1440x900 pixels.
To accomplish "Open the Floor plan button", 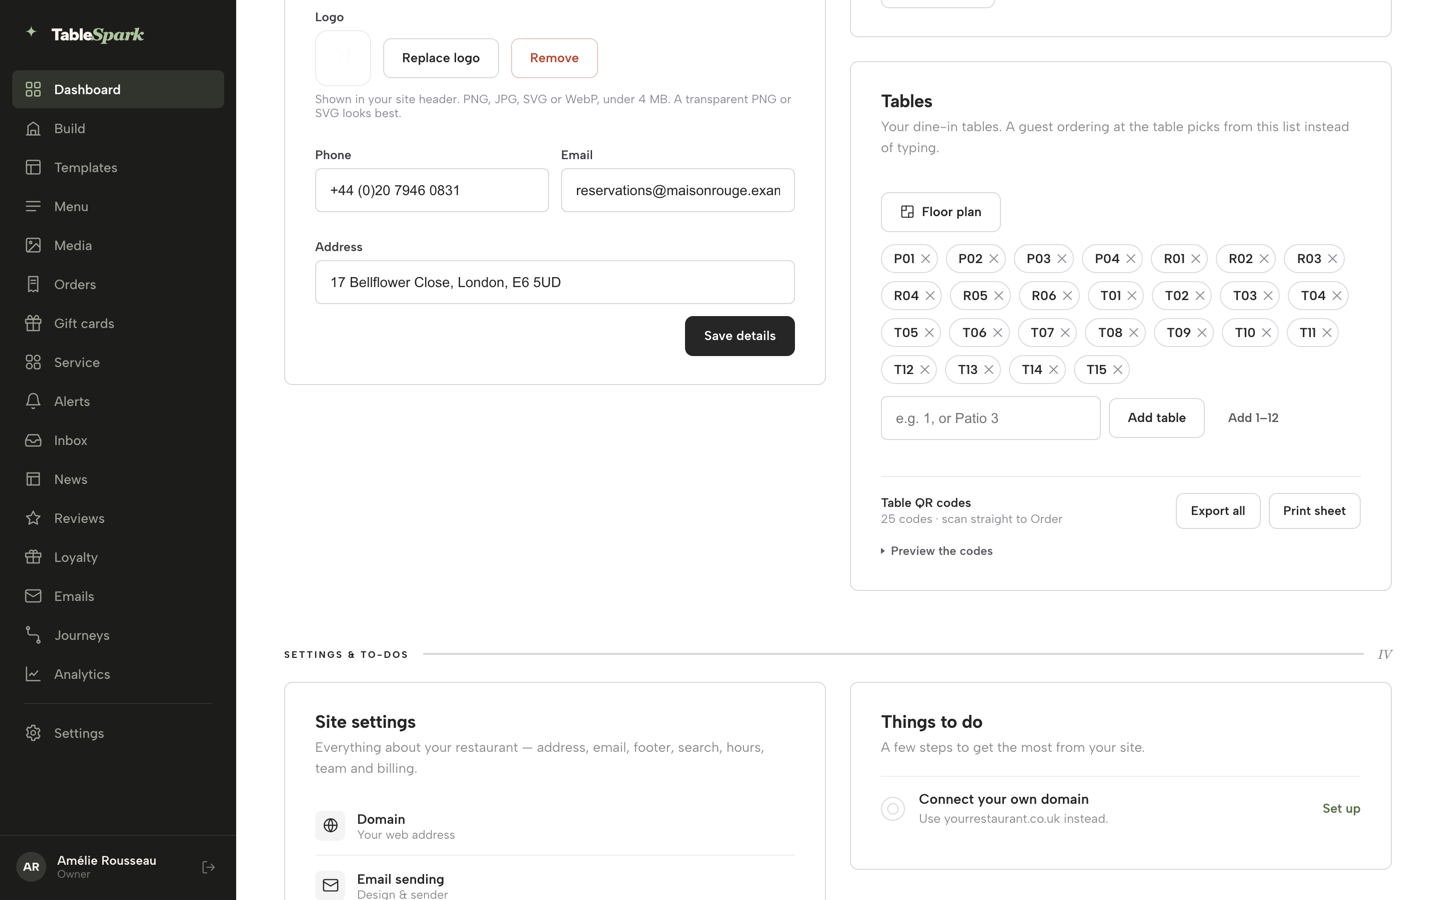I will [940, 212].
